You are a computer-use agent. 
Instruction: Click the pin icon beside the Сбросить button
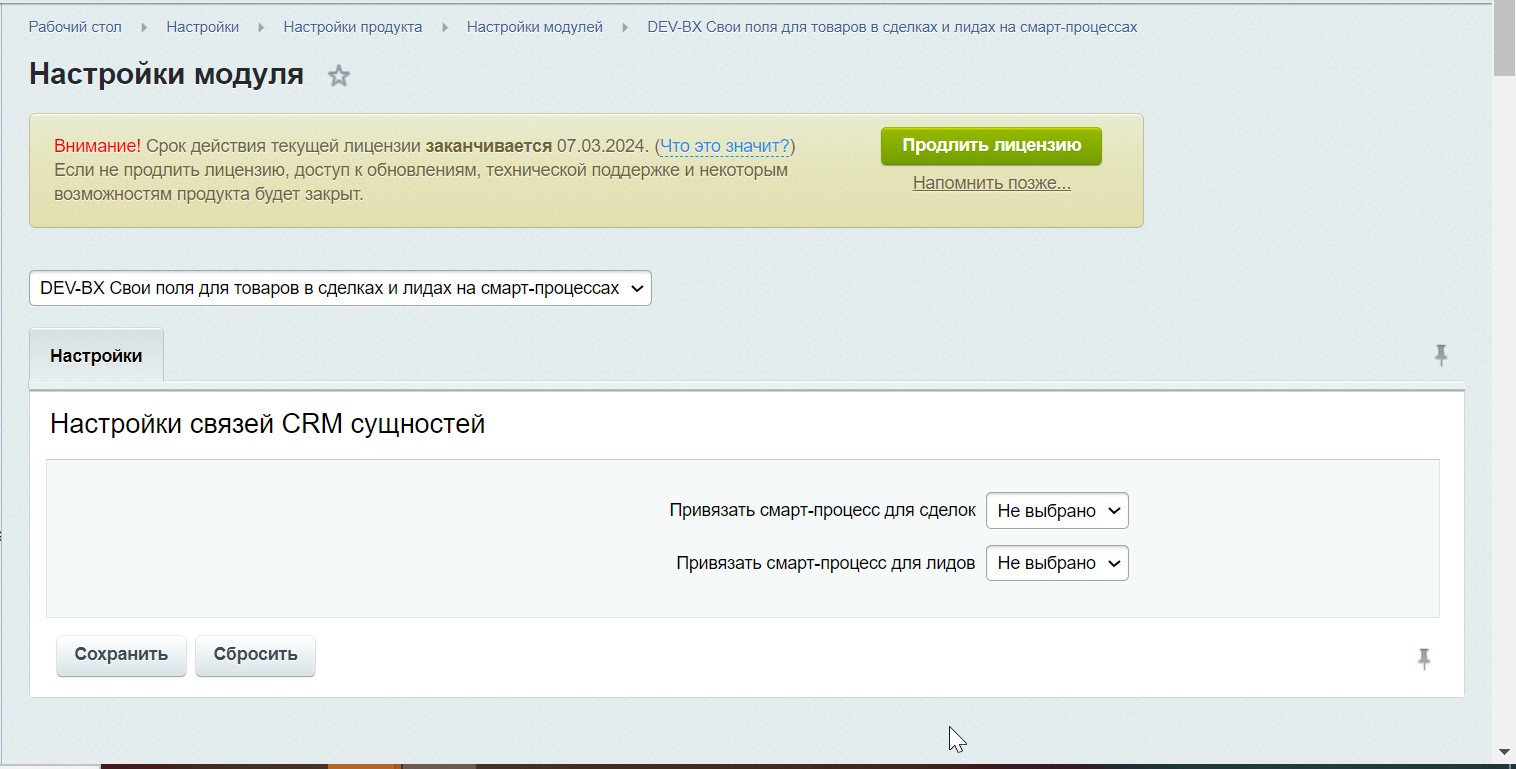tap(1424, 658)
